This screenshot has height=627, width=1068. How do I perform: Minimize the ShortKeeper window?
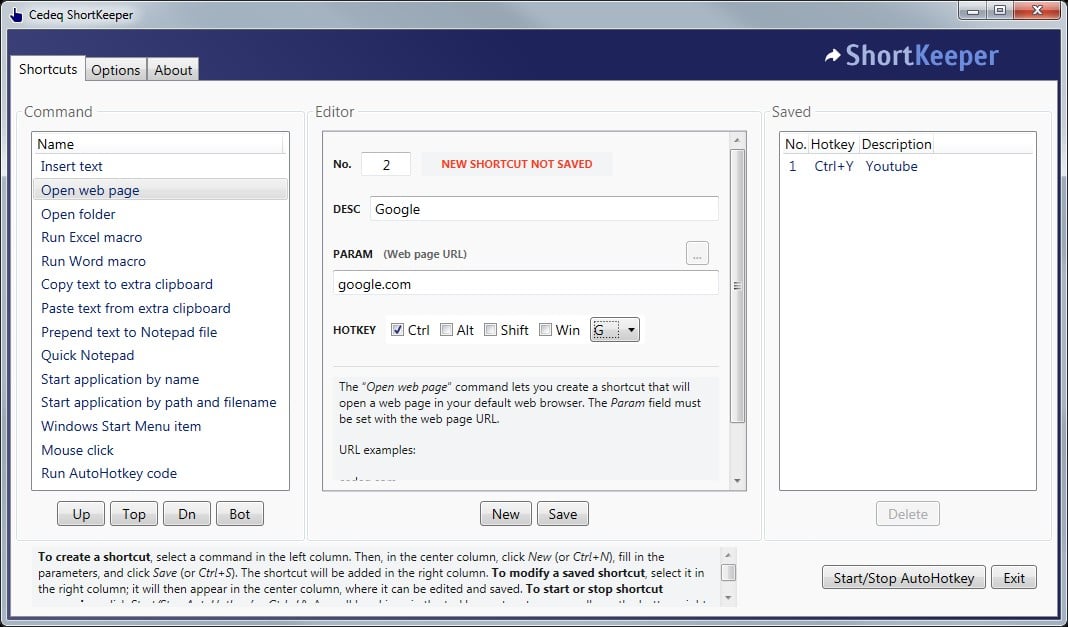(973, 10)
